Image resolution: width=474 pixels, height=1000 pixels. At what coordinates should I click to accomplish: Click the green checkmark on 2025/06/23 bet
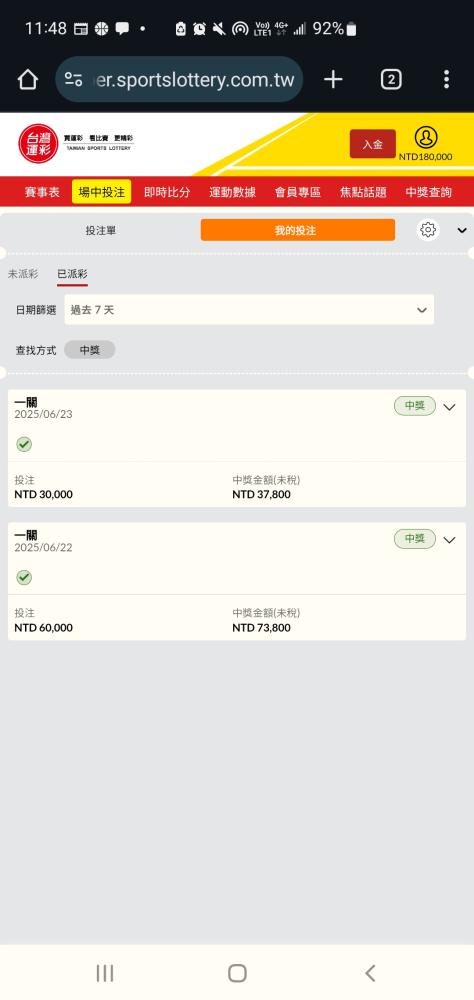[x=24, y=445]
